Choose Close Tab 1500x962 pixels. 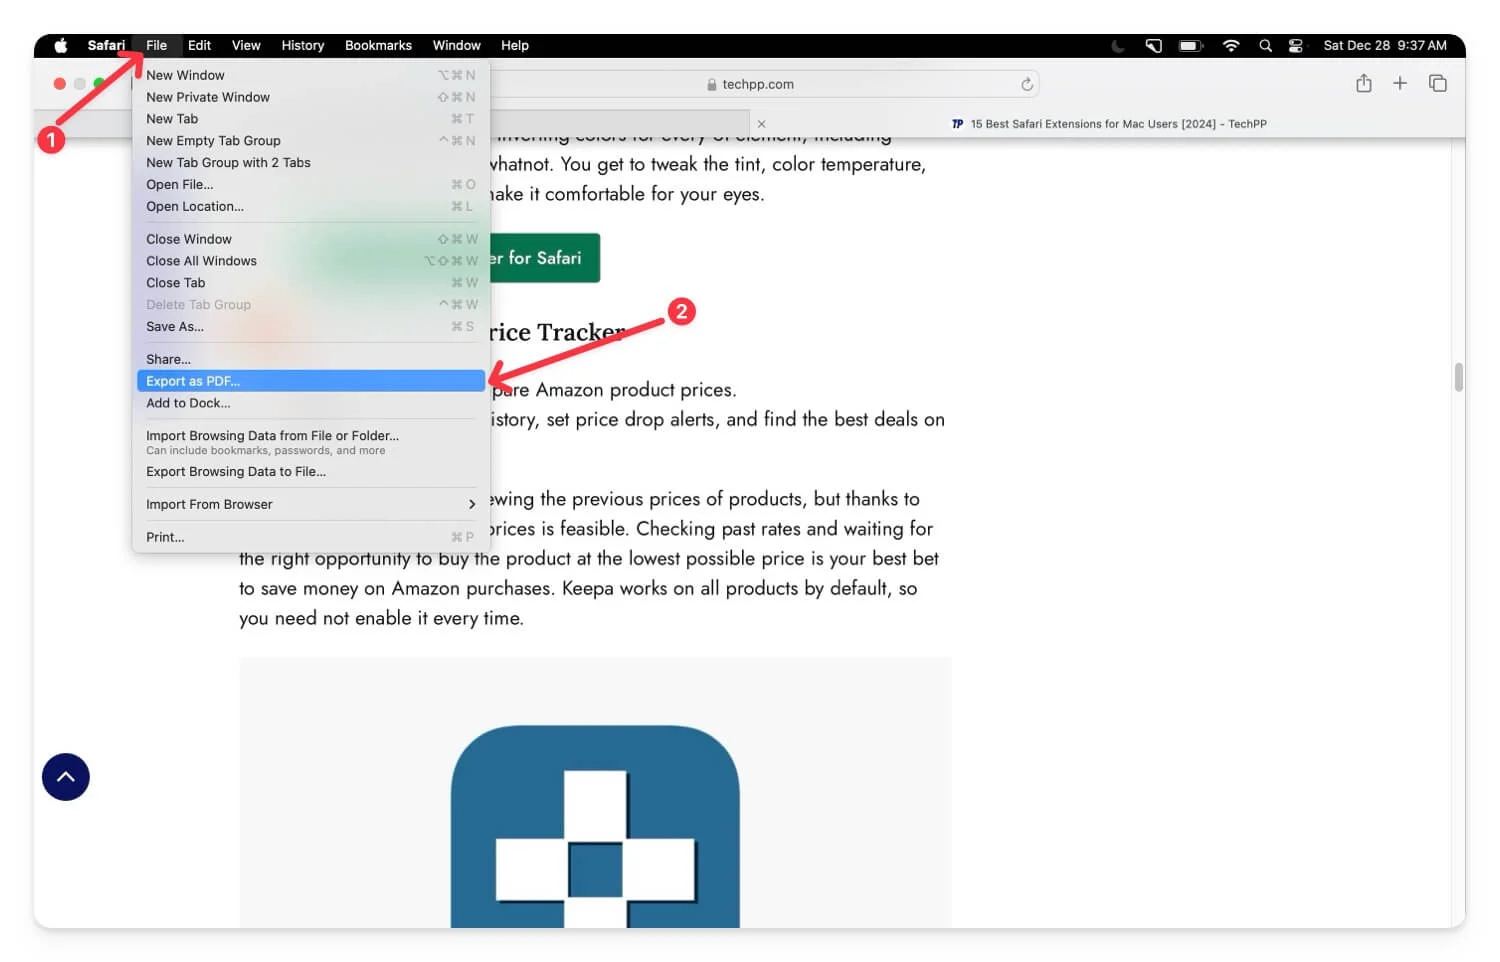click(x=311, y=283)
